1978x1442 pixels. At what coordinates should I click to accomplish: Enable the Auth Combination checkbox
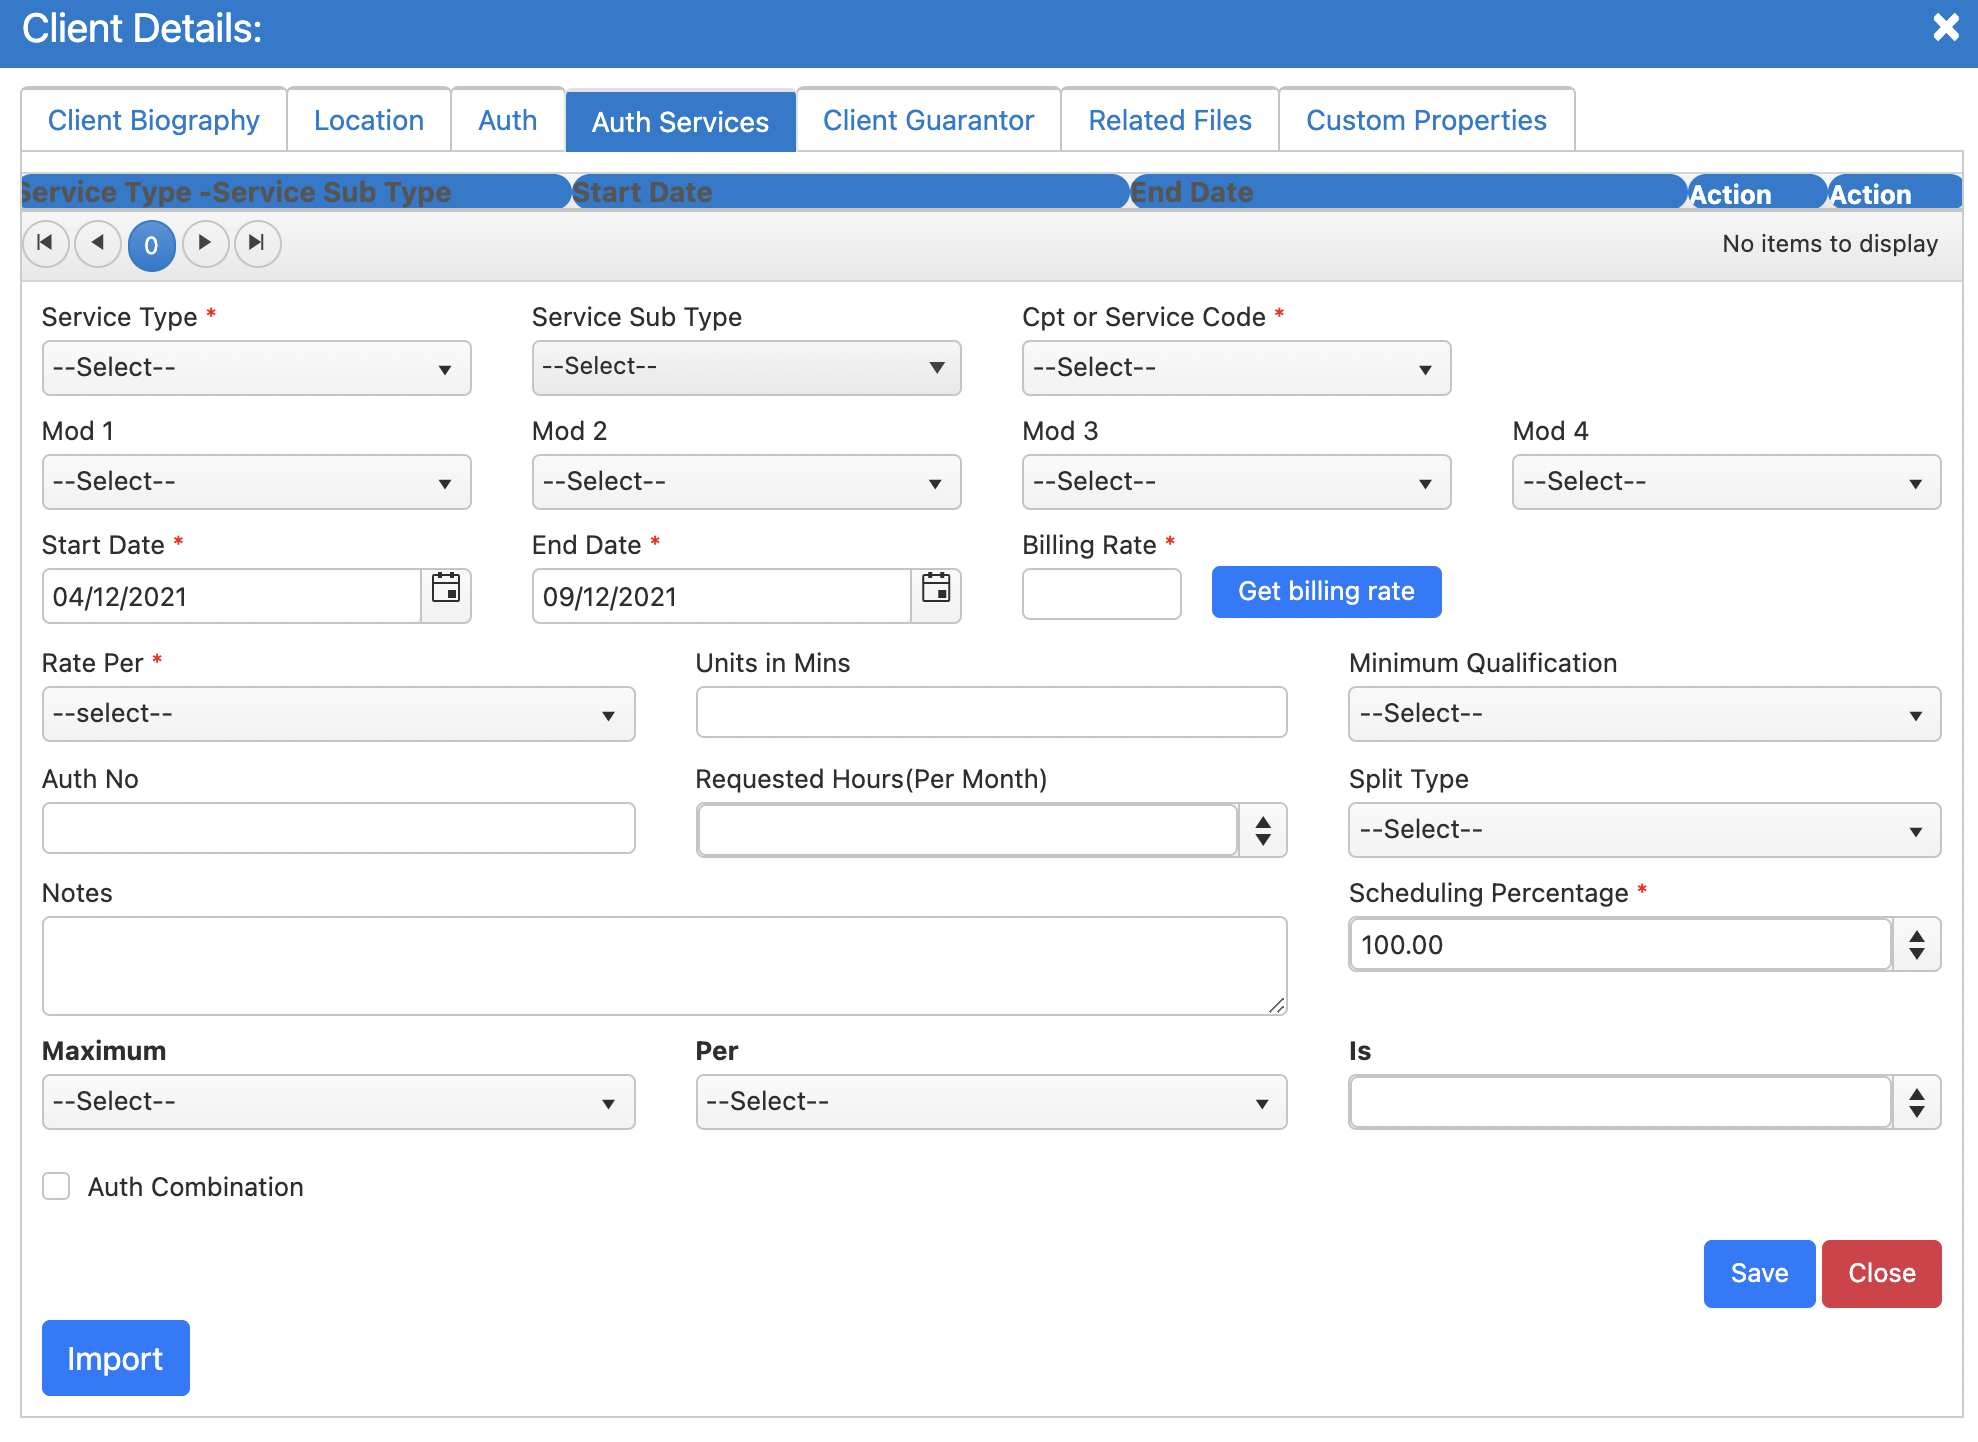coord(57,1187)
